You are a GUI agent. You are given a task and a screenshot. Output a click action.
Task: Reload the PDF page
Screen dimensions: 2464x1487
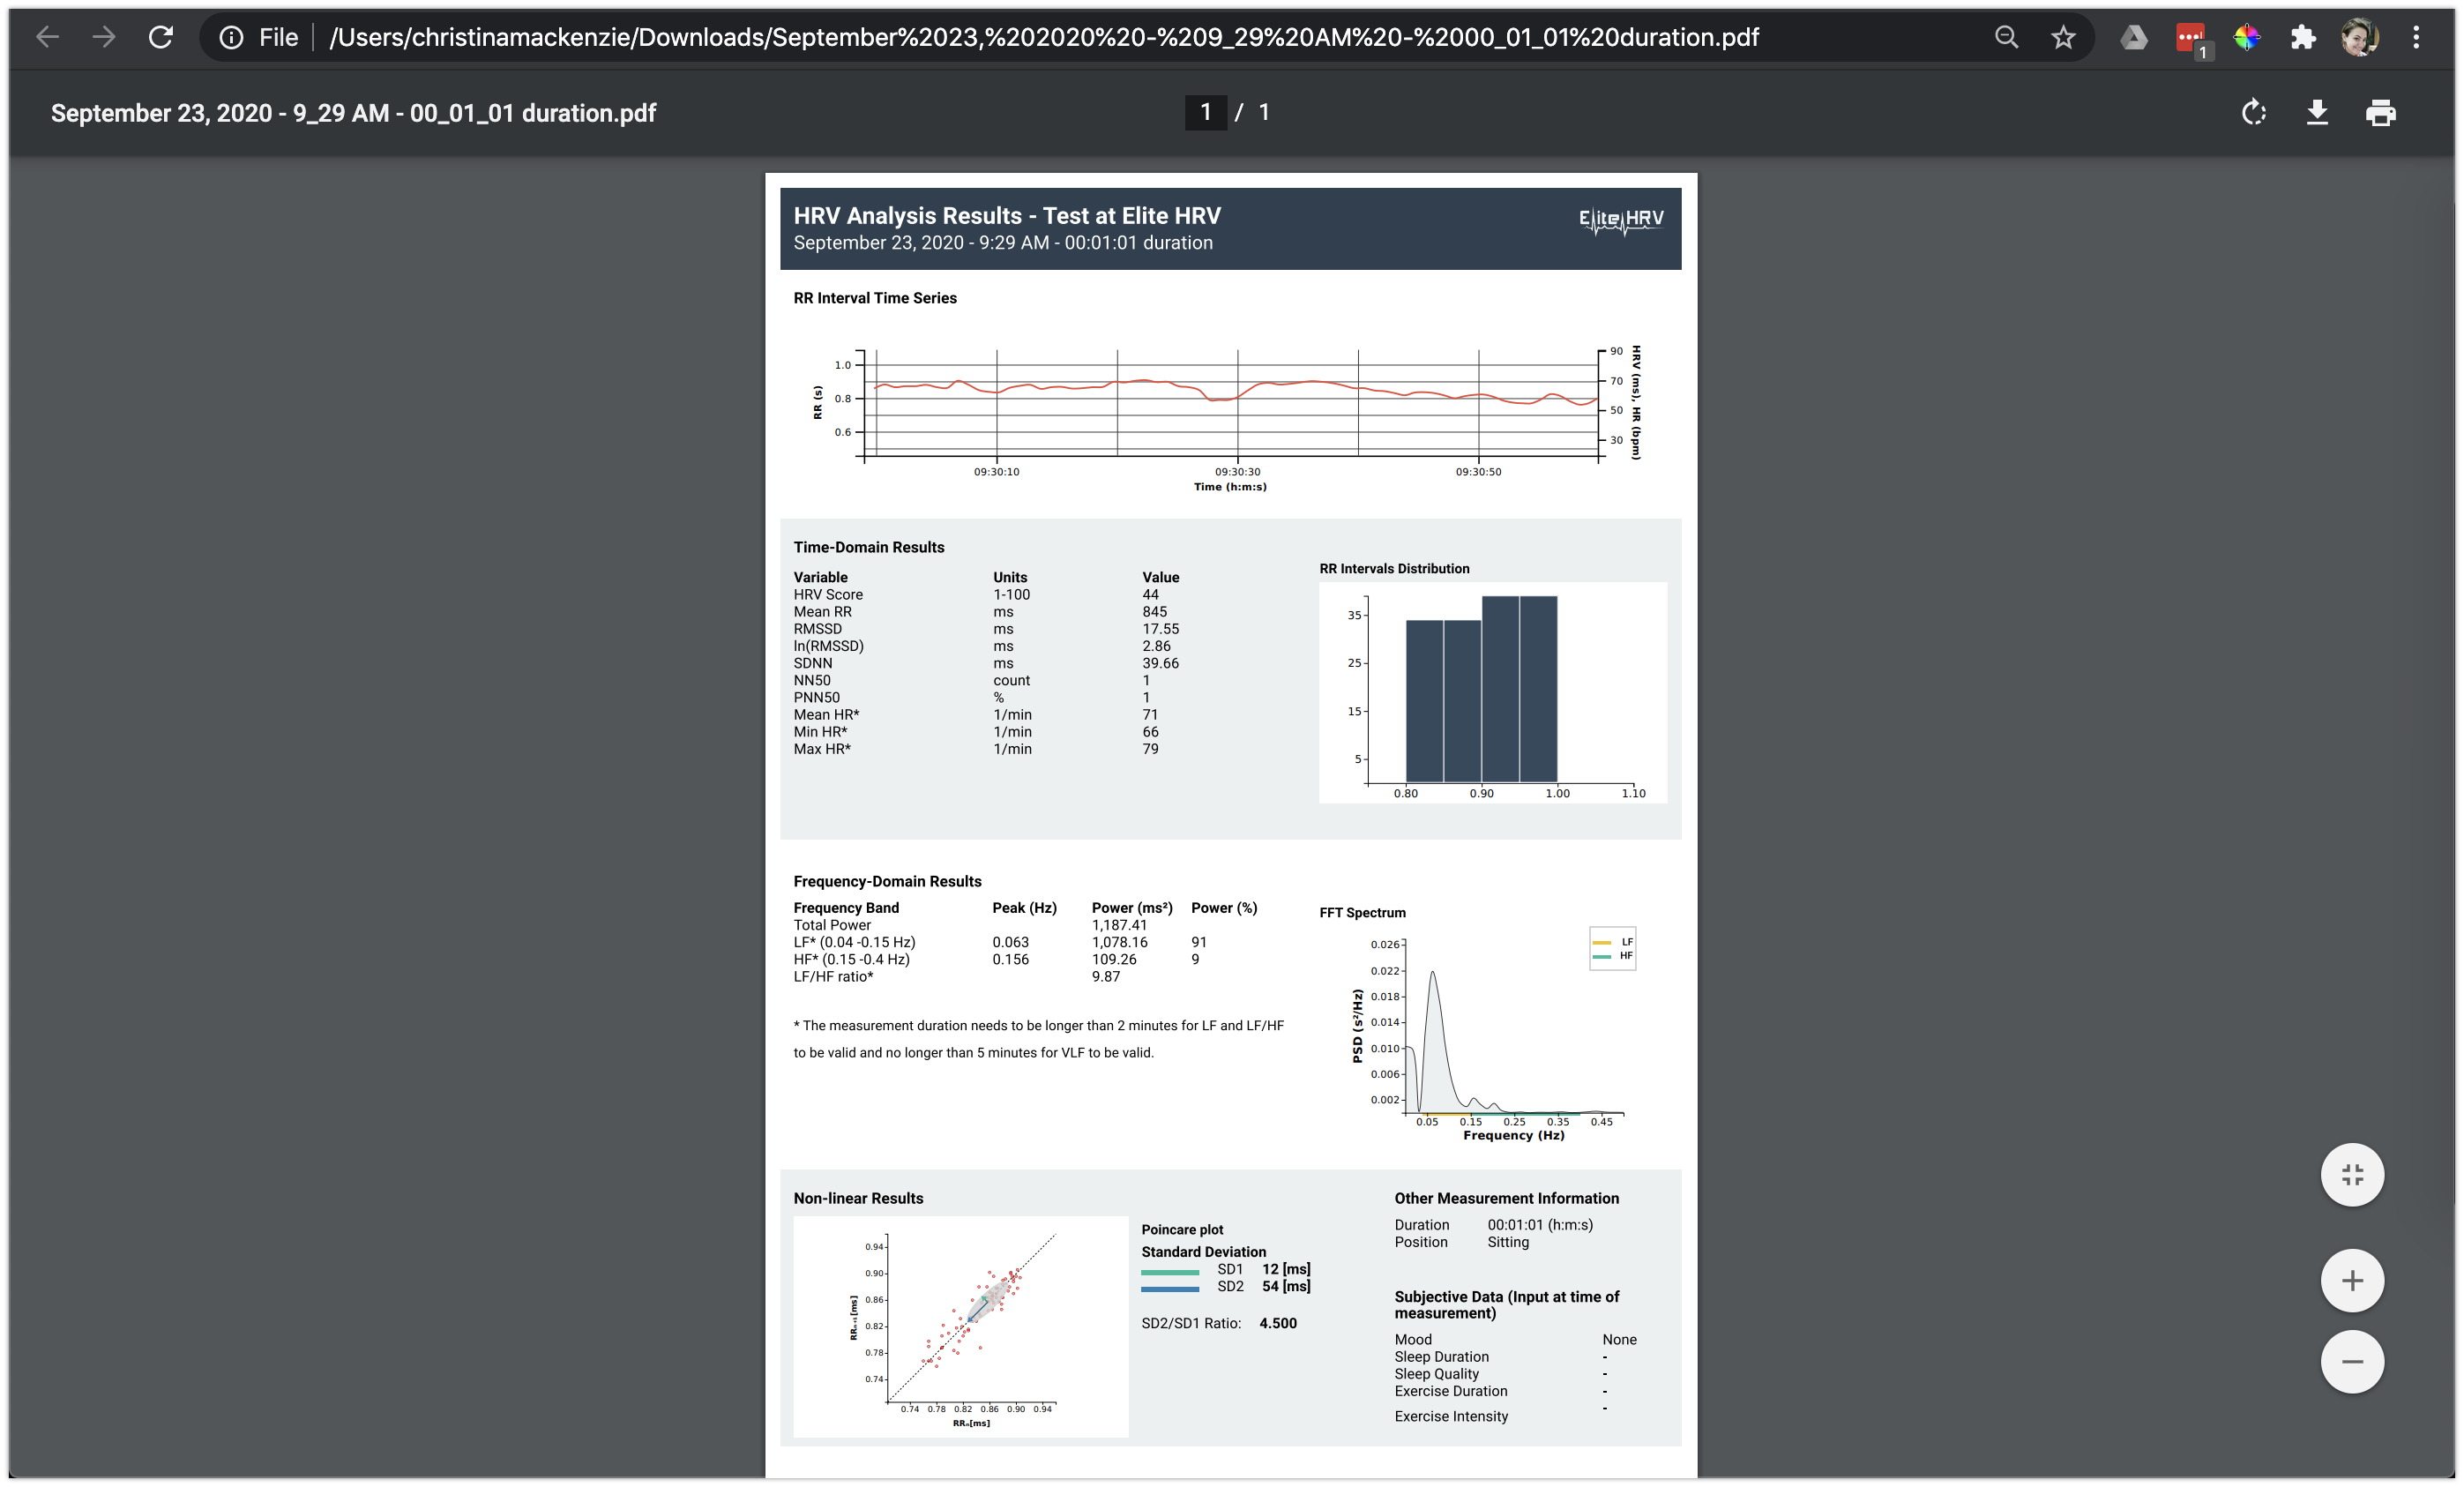point(161,37)
